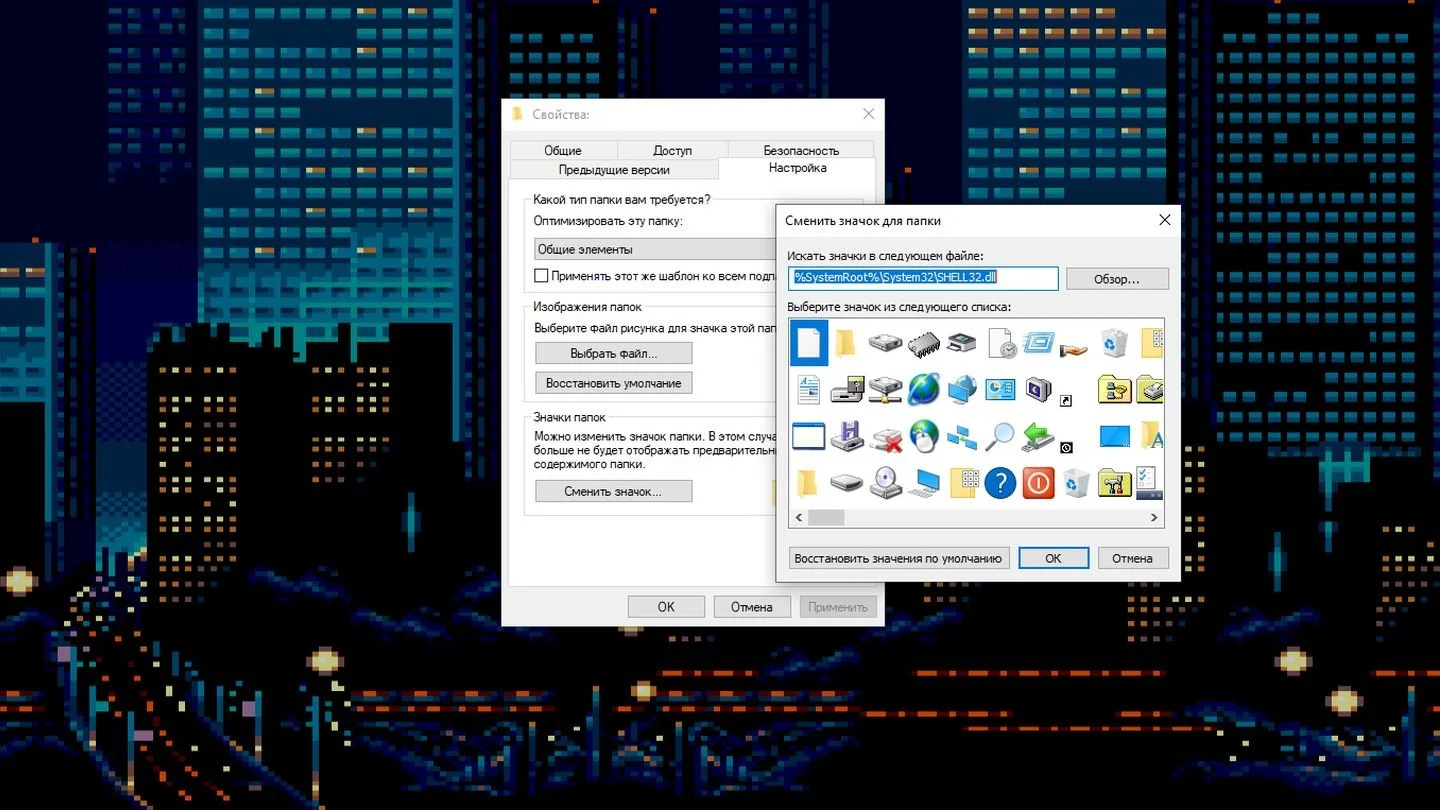Pick the blue question mark icon

click(x=1000, y=483)
